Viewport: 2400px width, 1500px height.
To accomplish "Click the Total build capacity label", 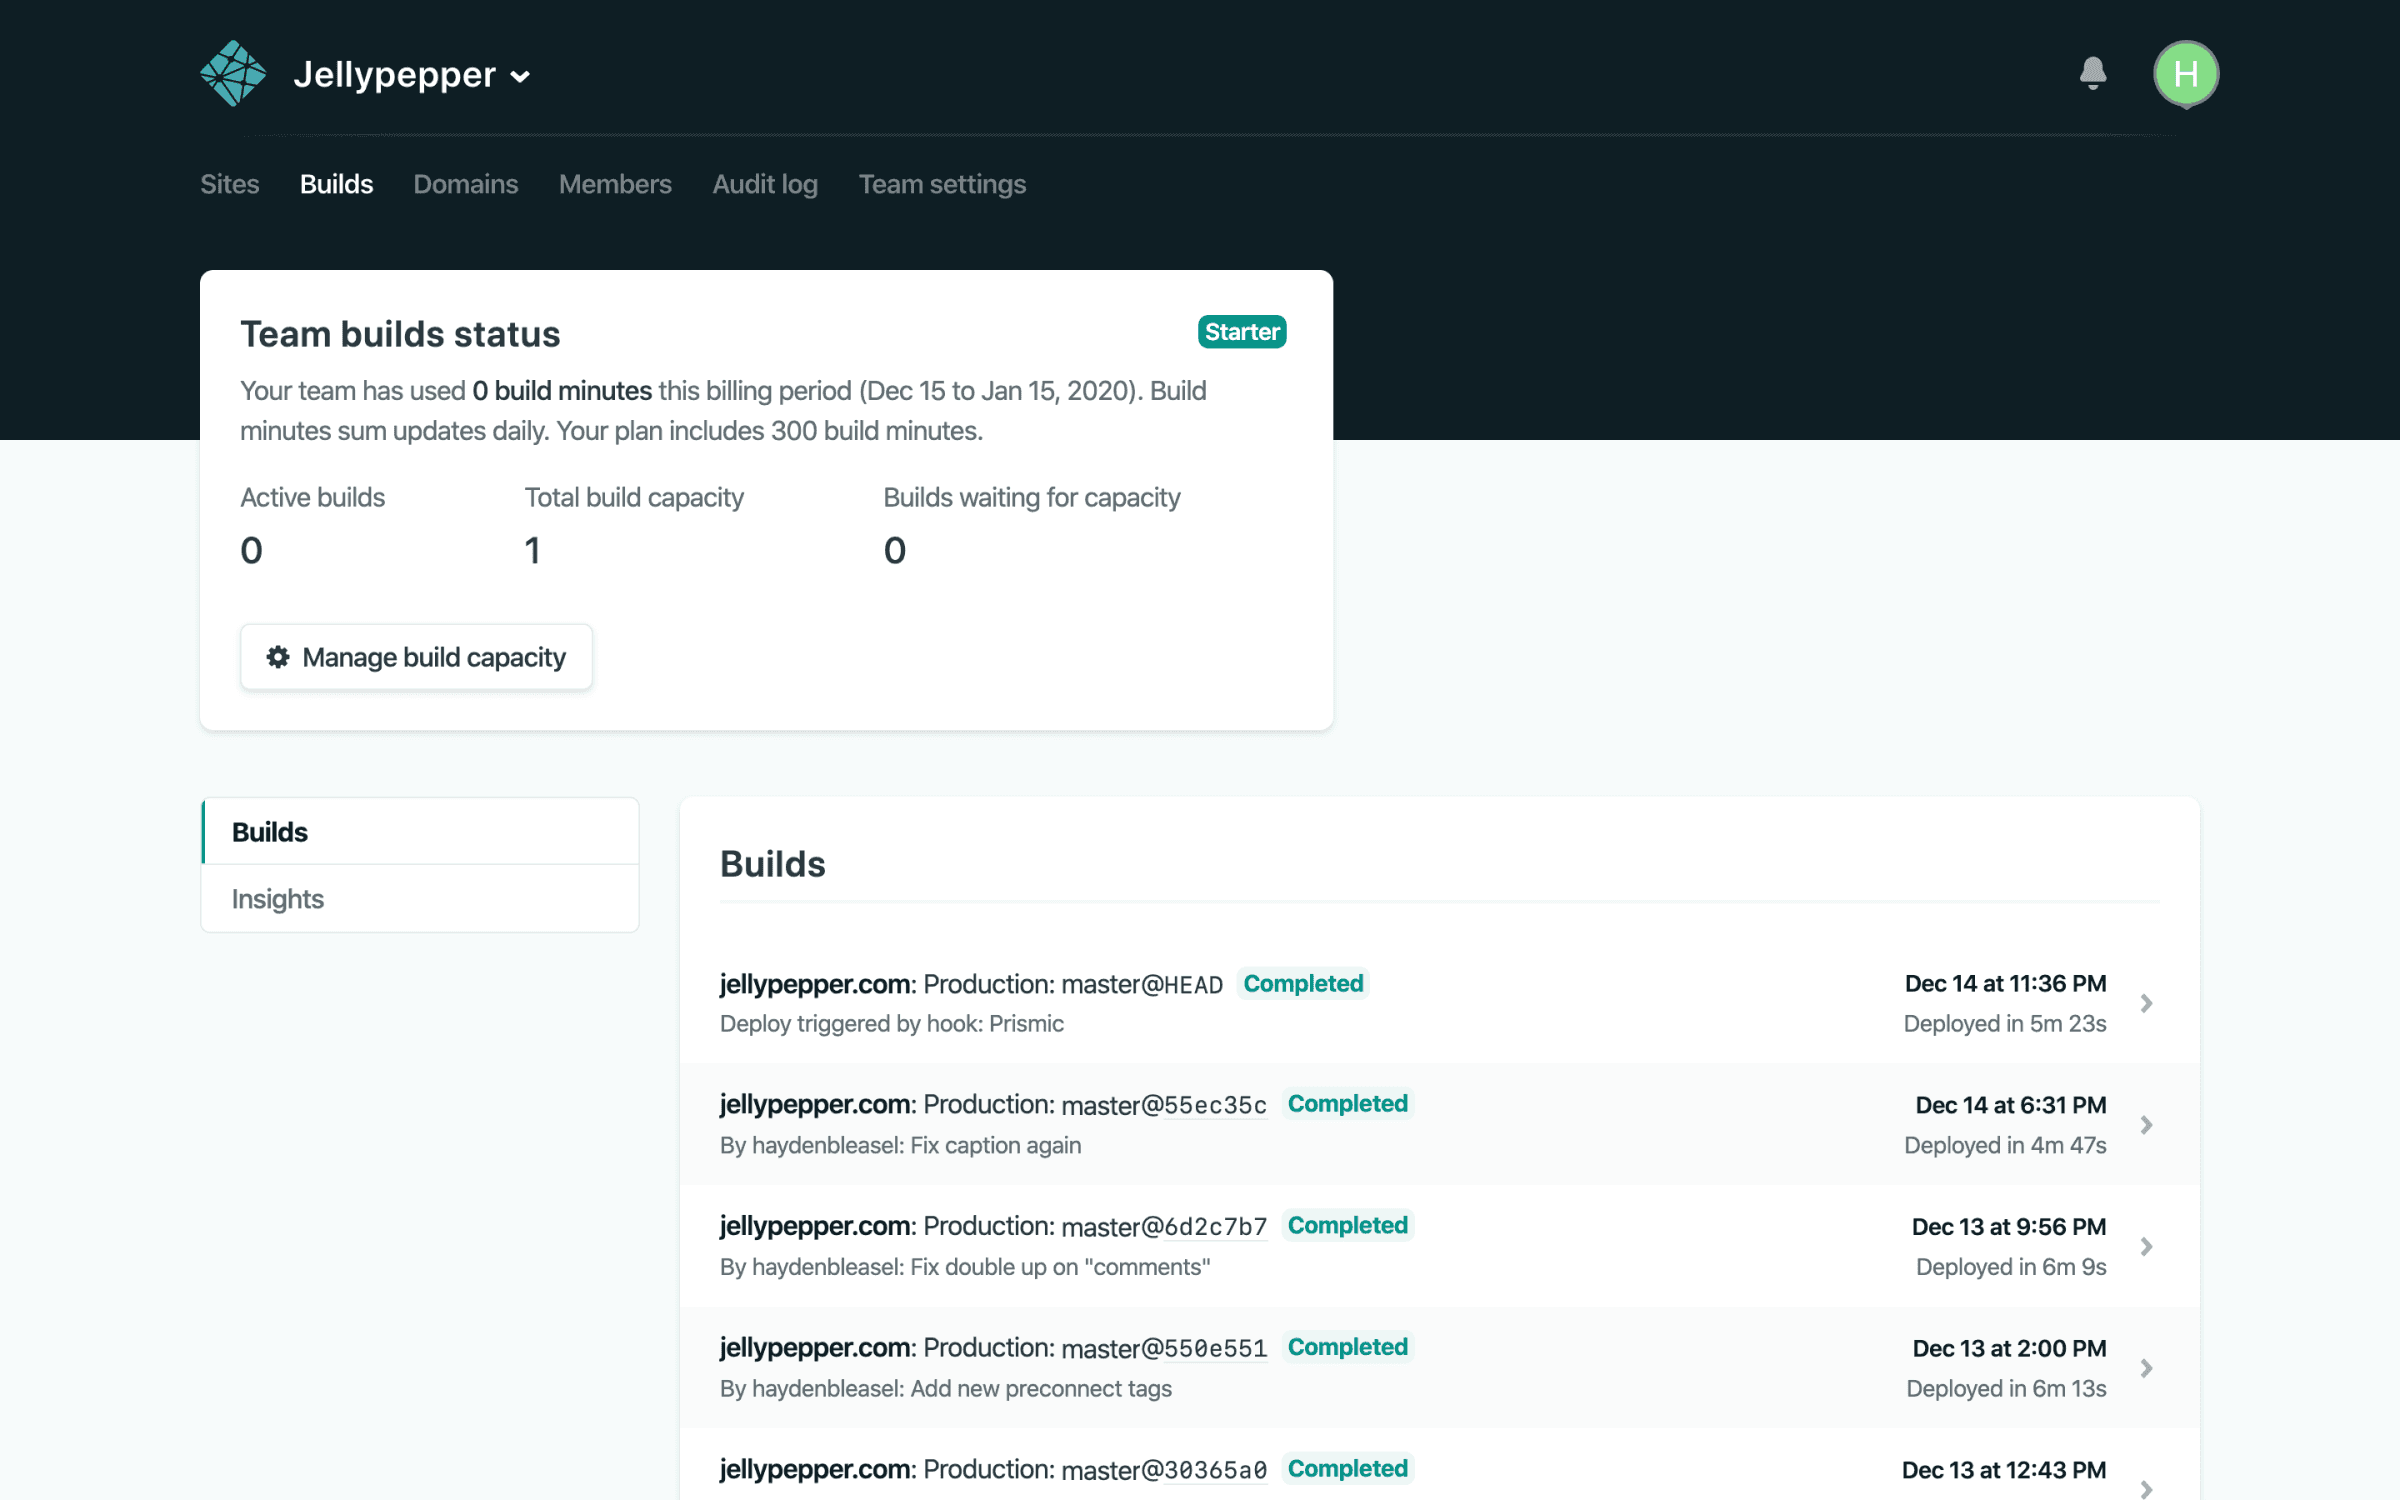I will (x=634, y=498).
